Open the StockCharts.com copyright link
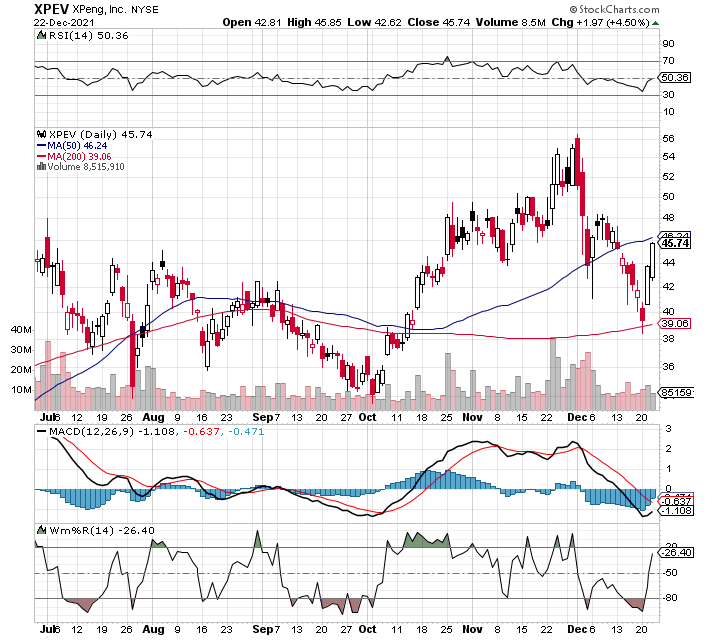725x643 pixels. tap(614, 9)
